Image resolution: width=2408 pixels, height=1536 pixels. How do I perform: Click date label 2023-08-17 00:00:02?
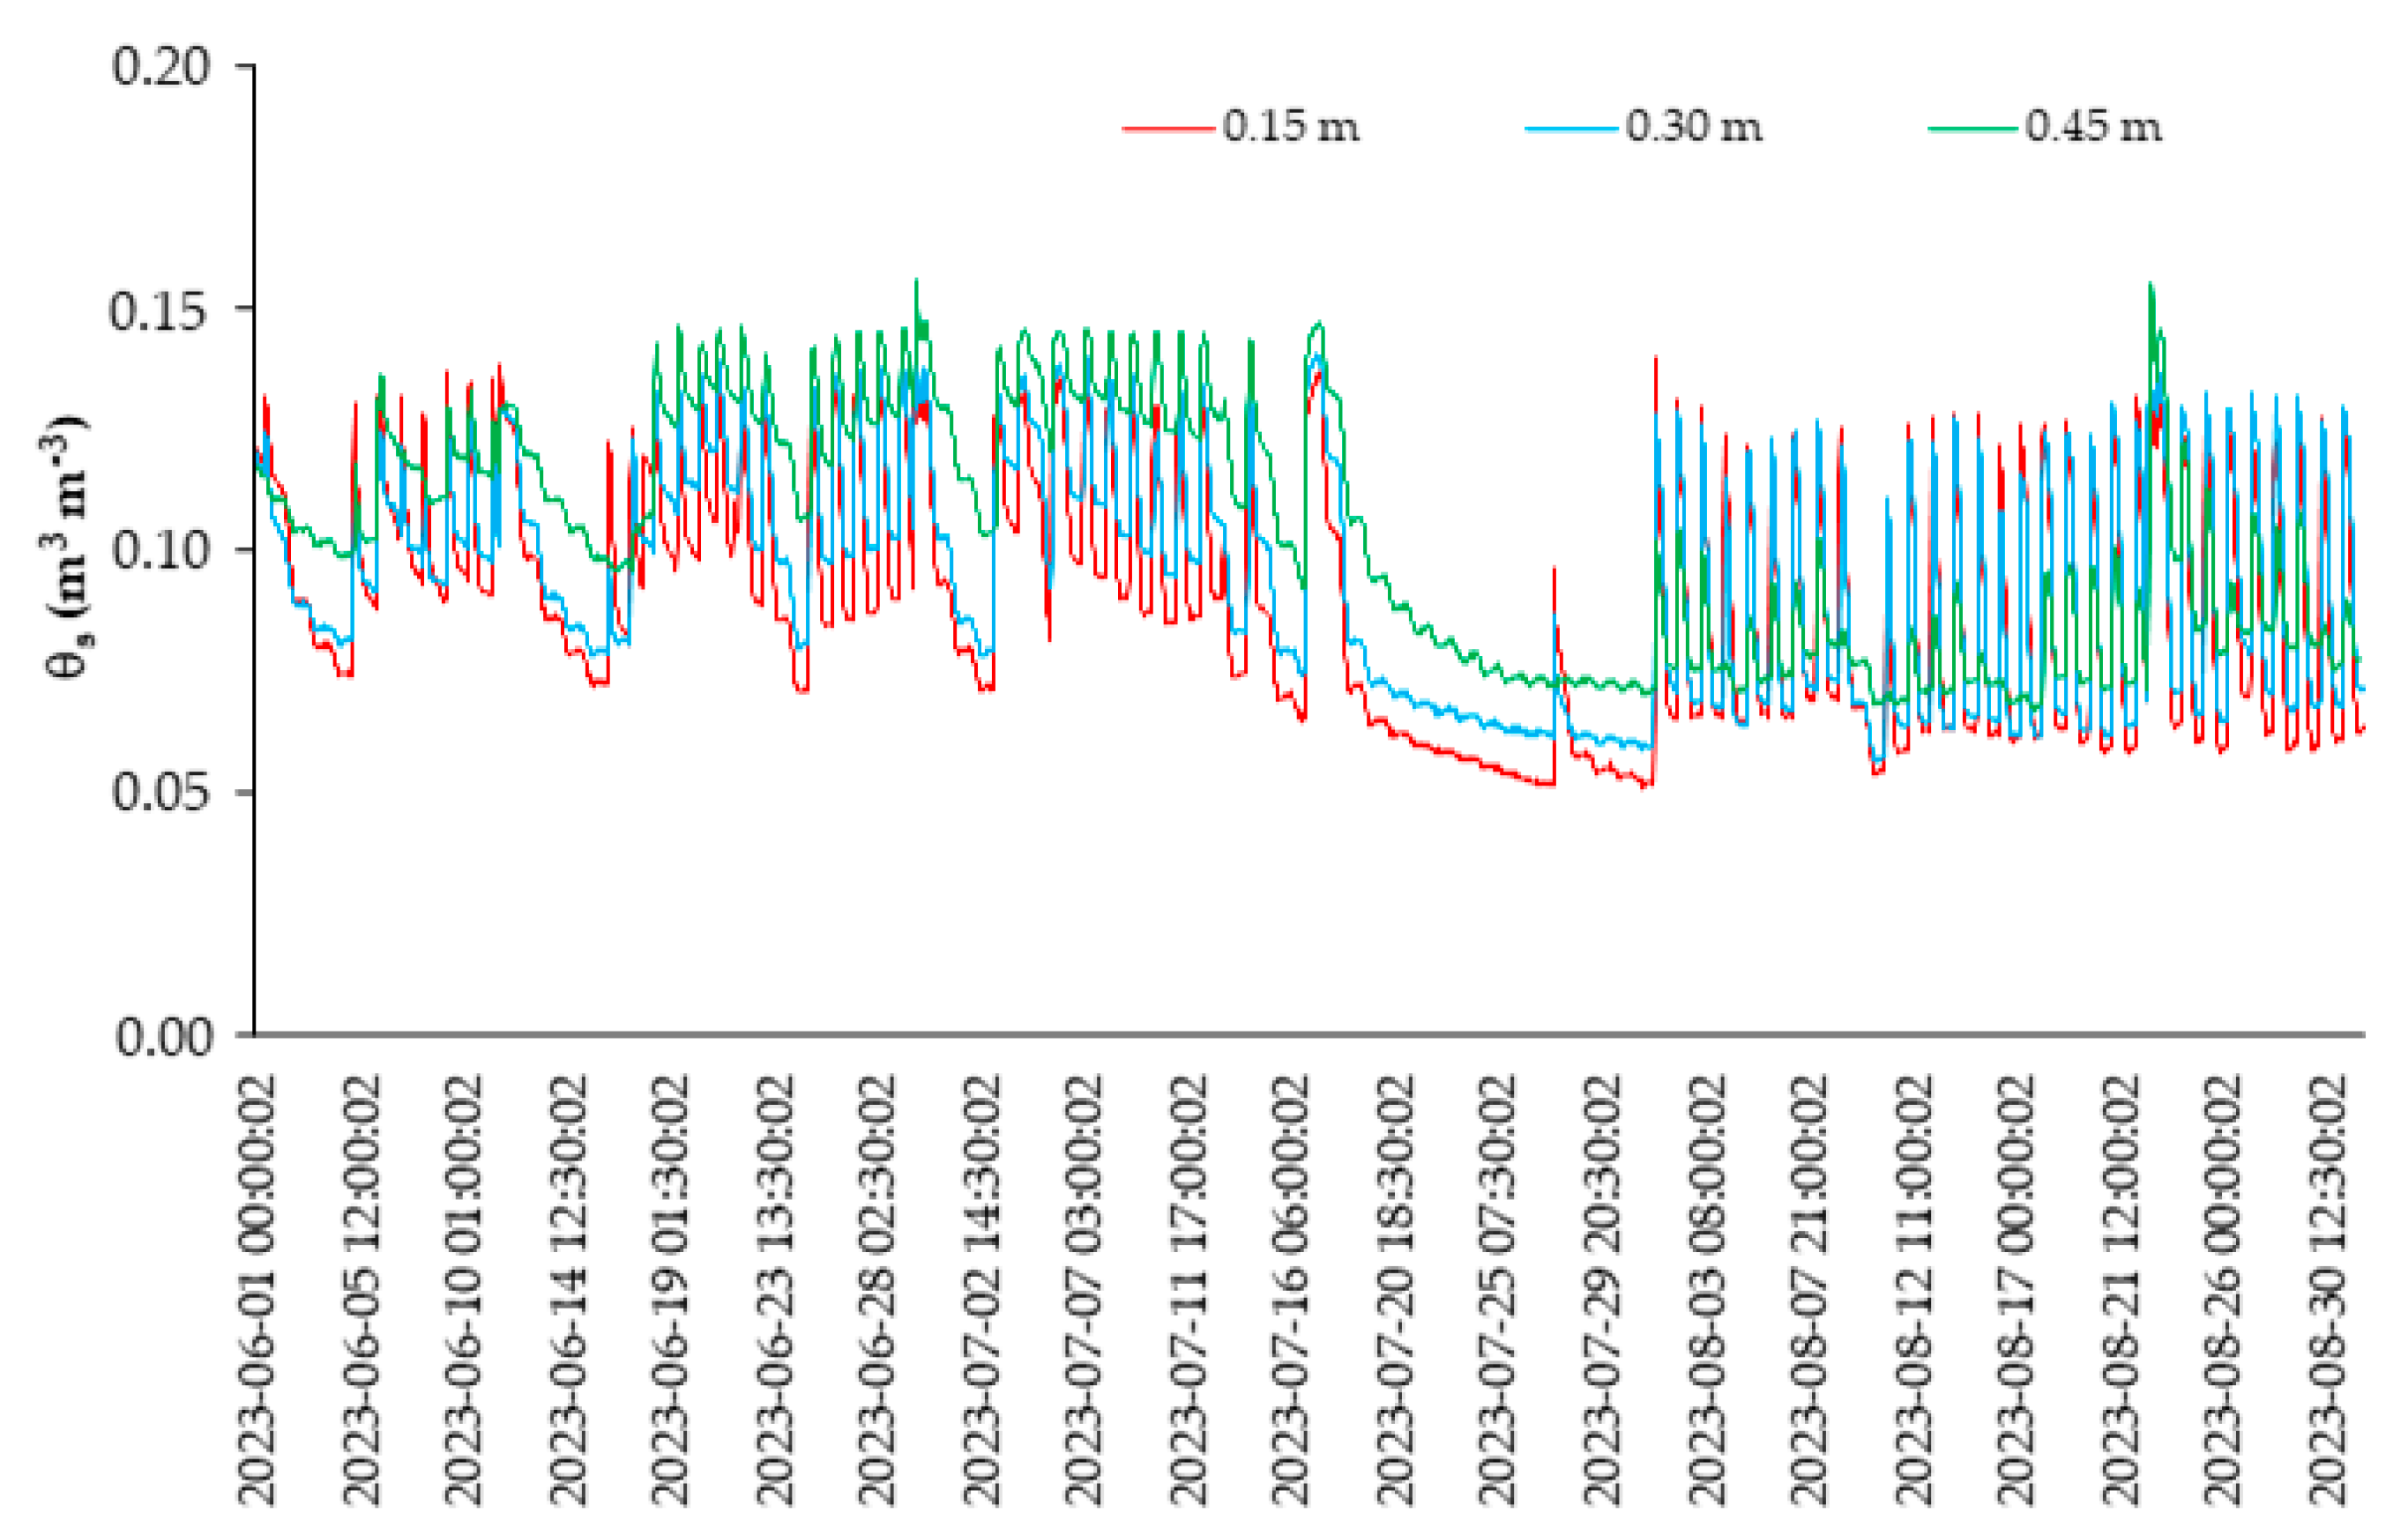(2016, 1290)
